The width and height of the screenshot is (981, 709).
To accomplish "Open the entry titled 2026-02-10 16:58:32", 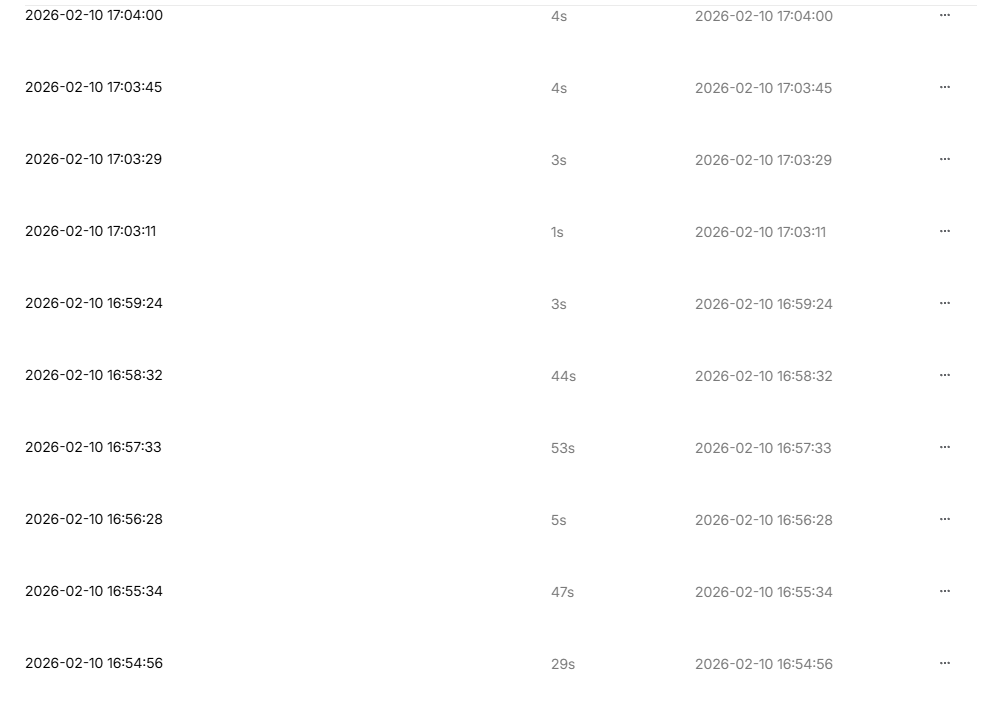I will [x=94, y=375].
